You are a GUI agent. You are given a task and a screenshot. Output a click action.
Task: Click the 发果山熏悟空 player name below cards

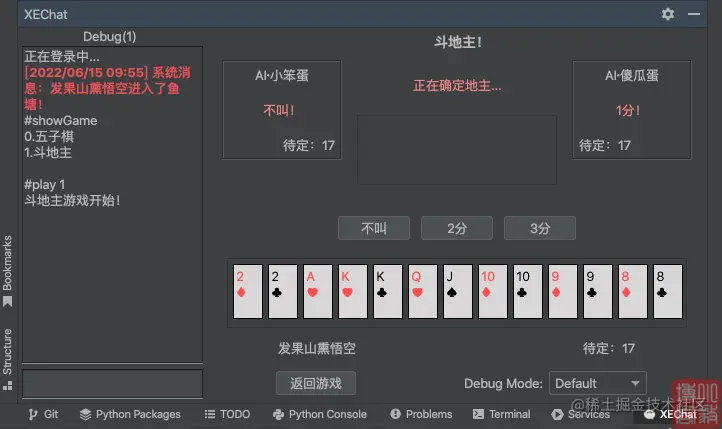[x=316, y=348]
